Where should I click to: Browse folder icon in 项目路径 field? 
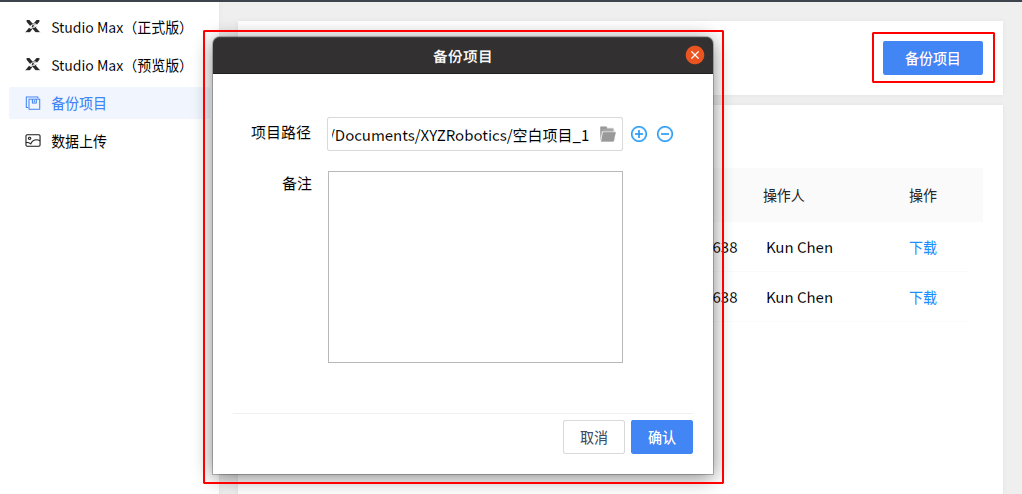[x=607, y=134]
